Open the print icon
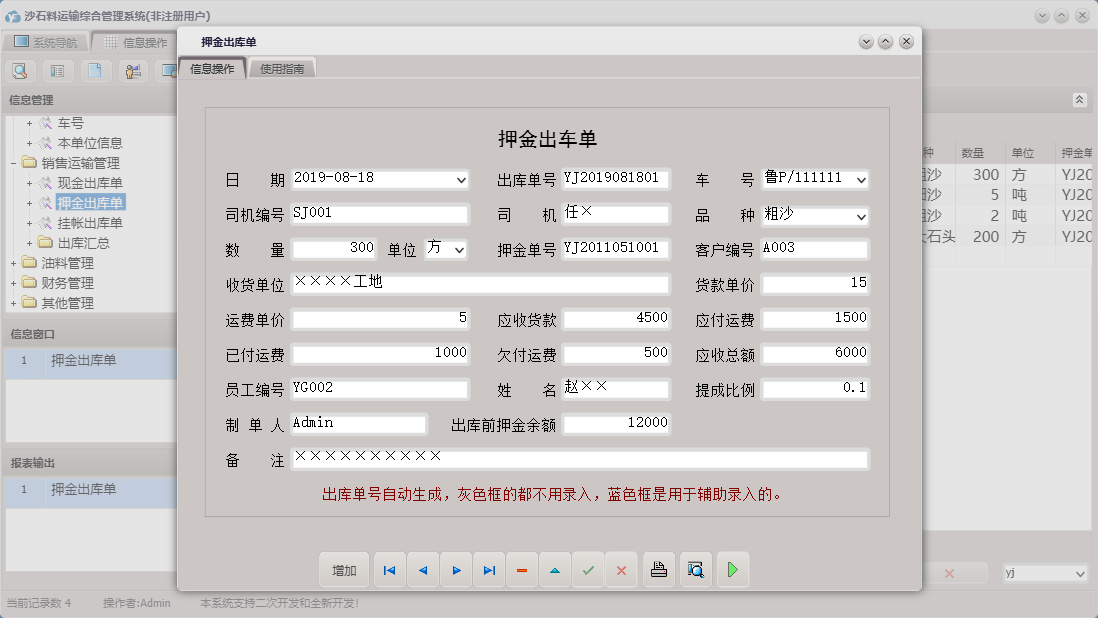This screenshot has height=618, width=1098. point(658,569)
